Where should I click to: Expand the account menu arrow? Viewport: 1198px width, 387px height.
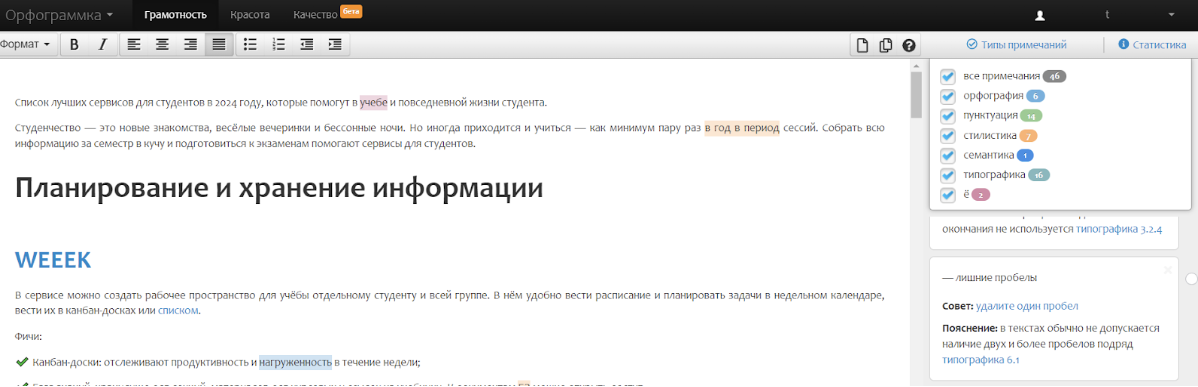click(x=1171, y=15)
